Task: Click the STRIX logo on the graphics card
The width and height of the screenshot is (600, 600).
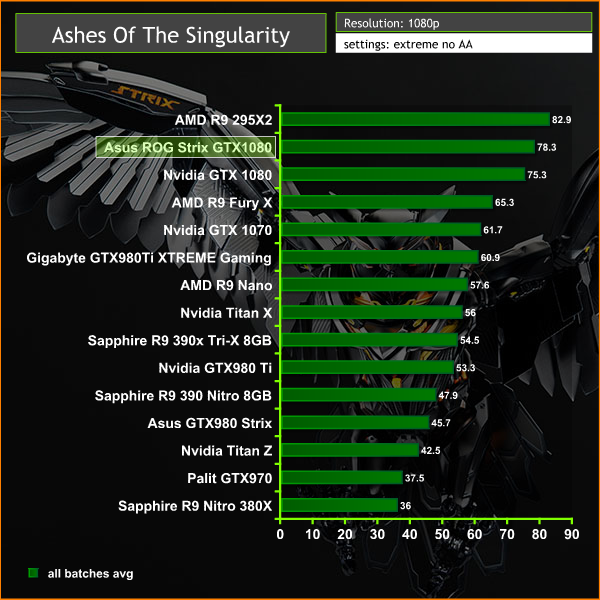Action: coord(145,98)
